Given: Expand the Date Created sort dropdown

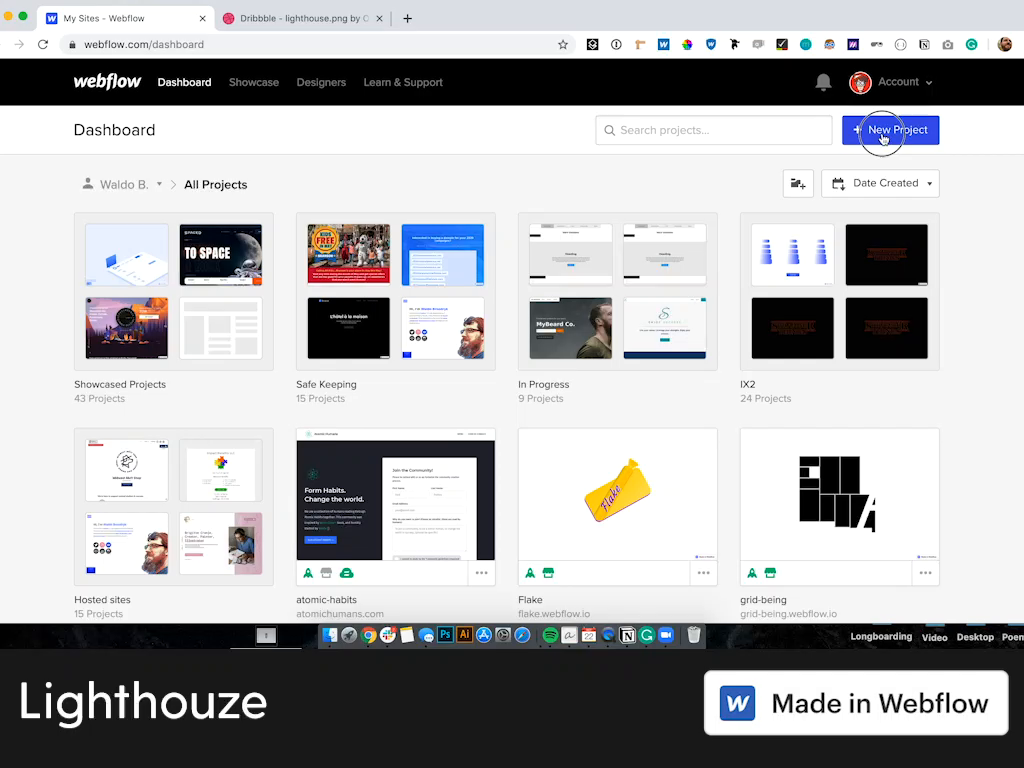Looking at the screenshot, I should pos(880,184).
